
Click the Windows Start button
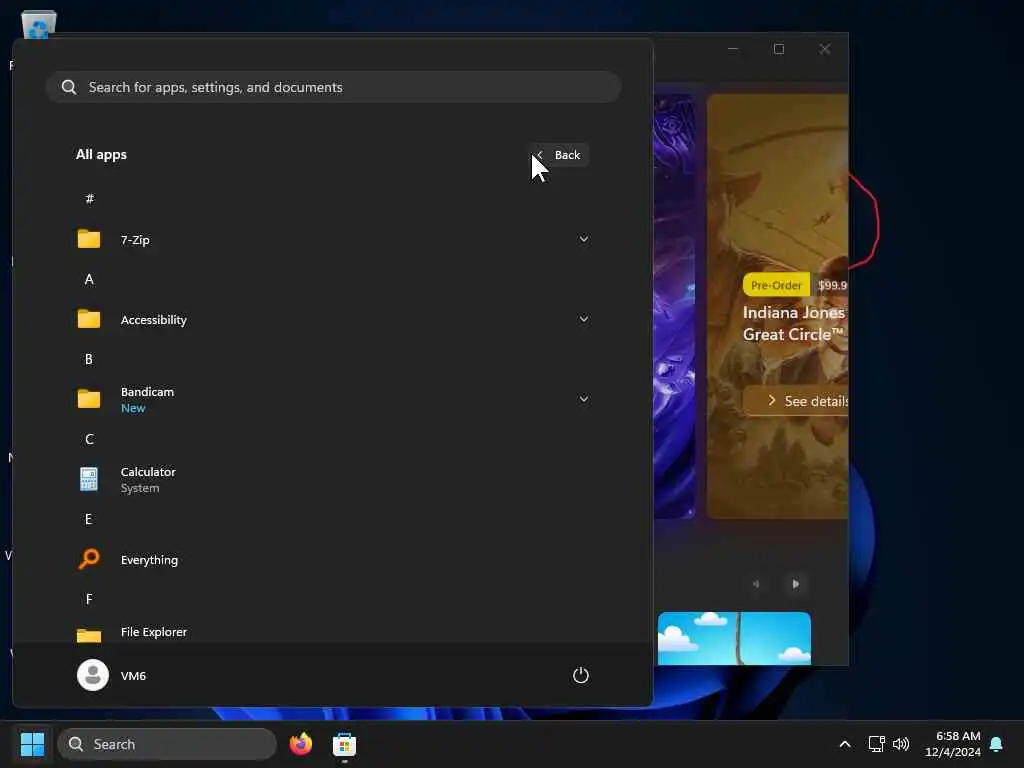coord(32,744)
